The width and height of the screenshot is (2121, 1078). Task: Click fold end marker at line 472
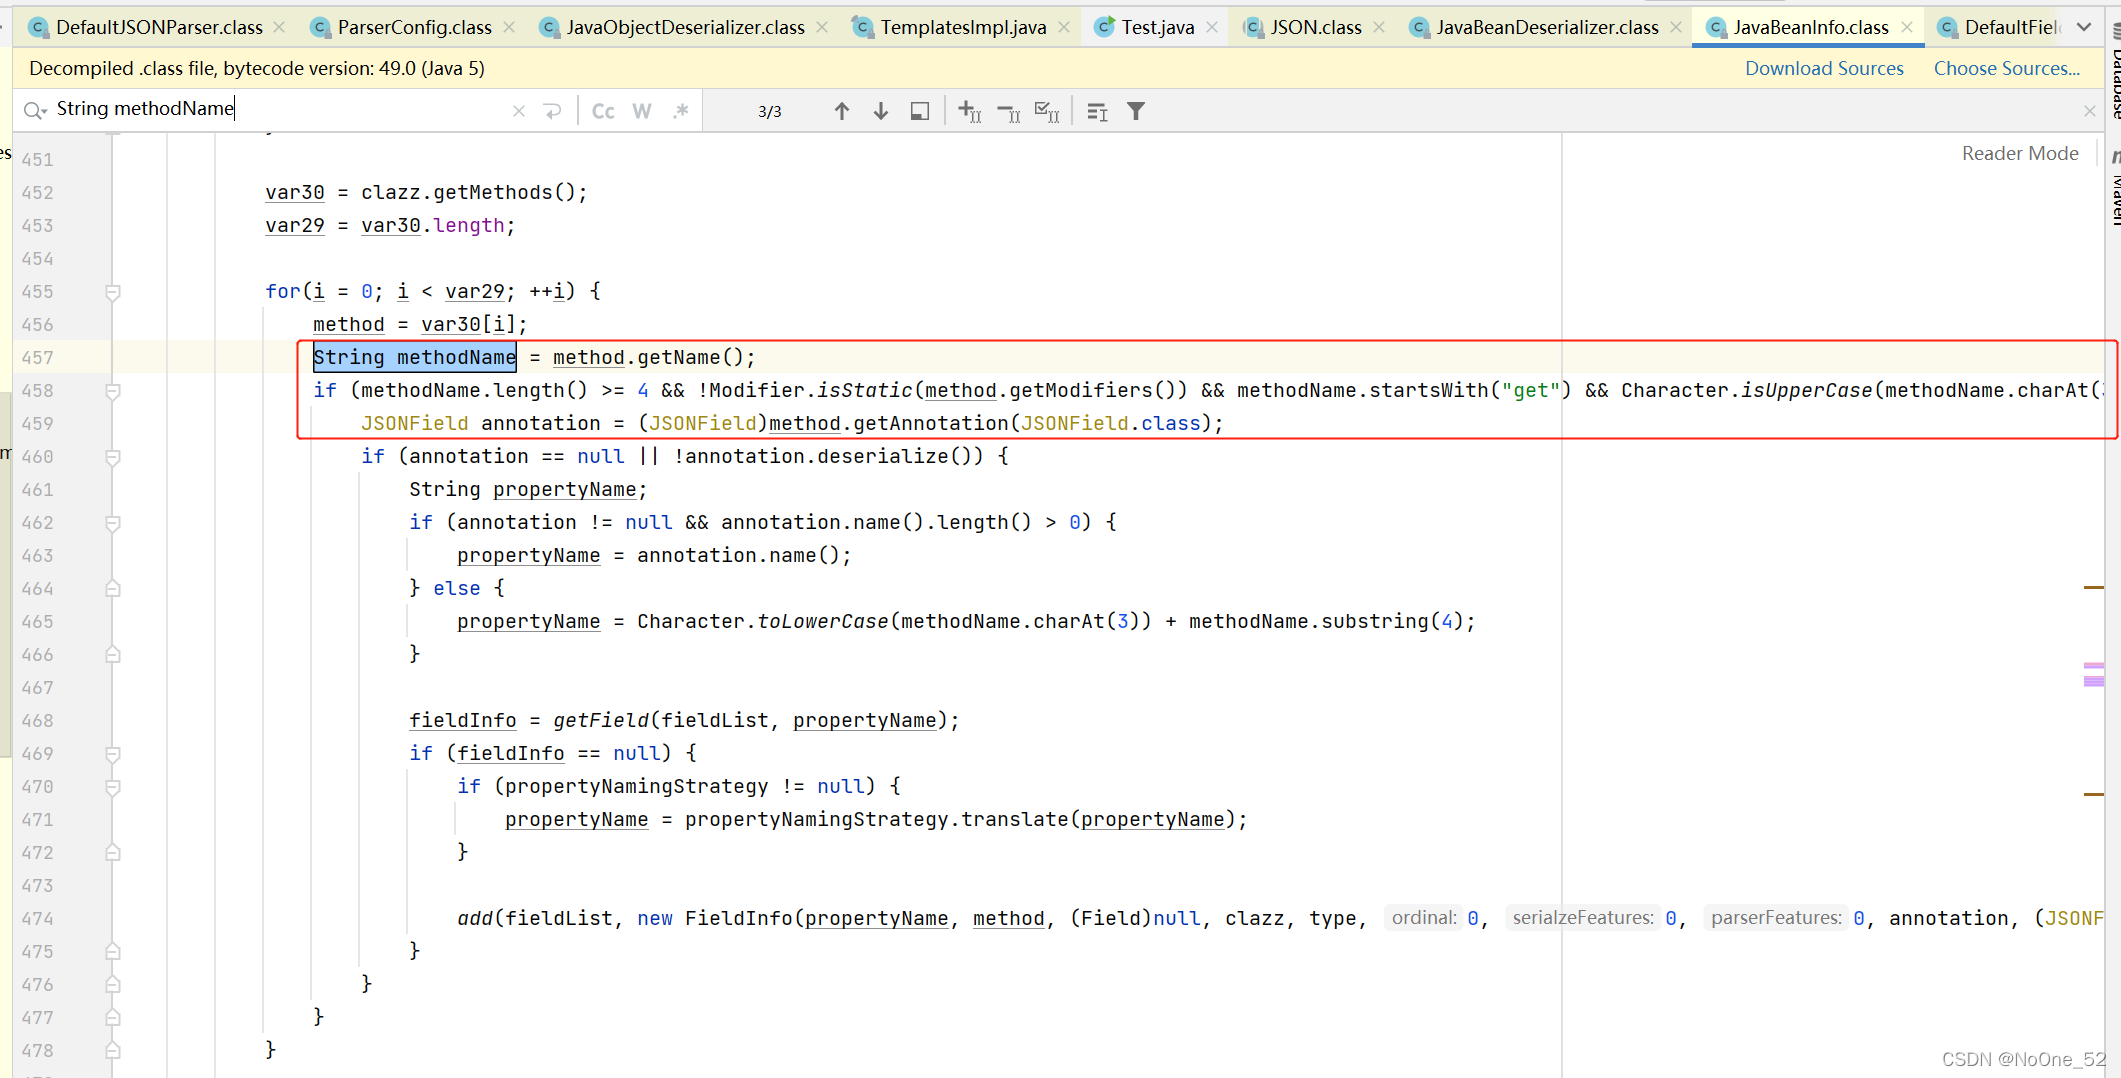[113, 853]
